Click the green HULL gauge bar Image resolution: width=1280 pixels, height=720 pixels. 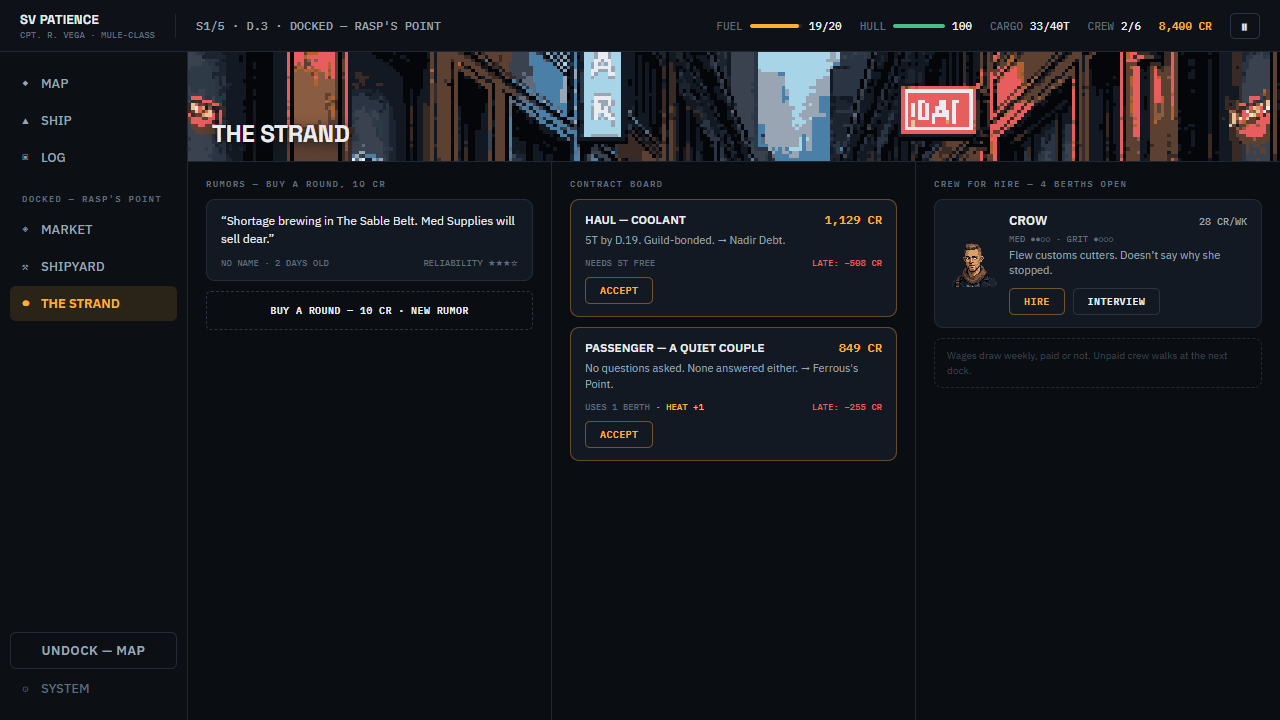point(918,26)
